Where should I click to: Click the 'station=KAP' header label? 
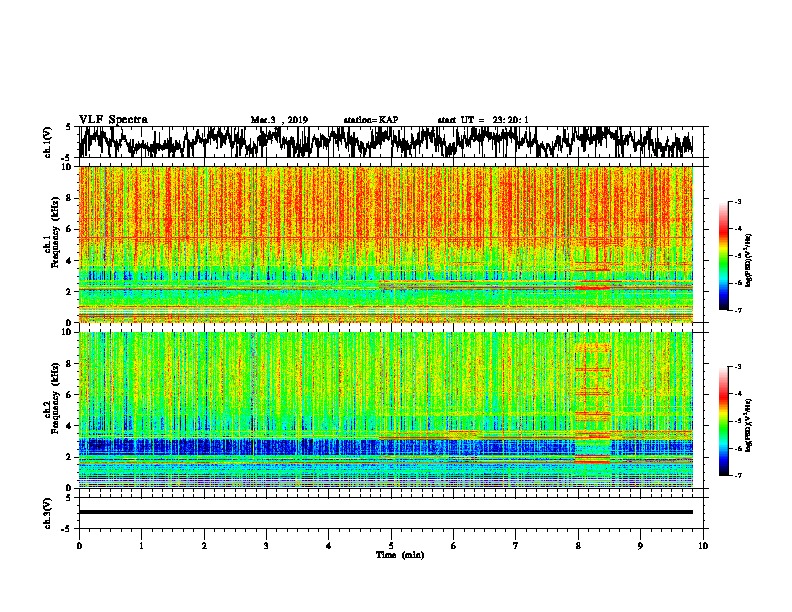click(371, 120)
